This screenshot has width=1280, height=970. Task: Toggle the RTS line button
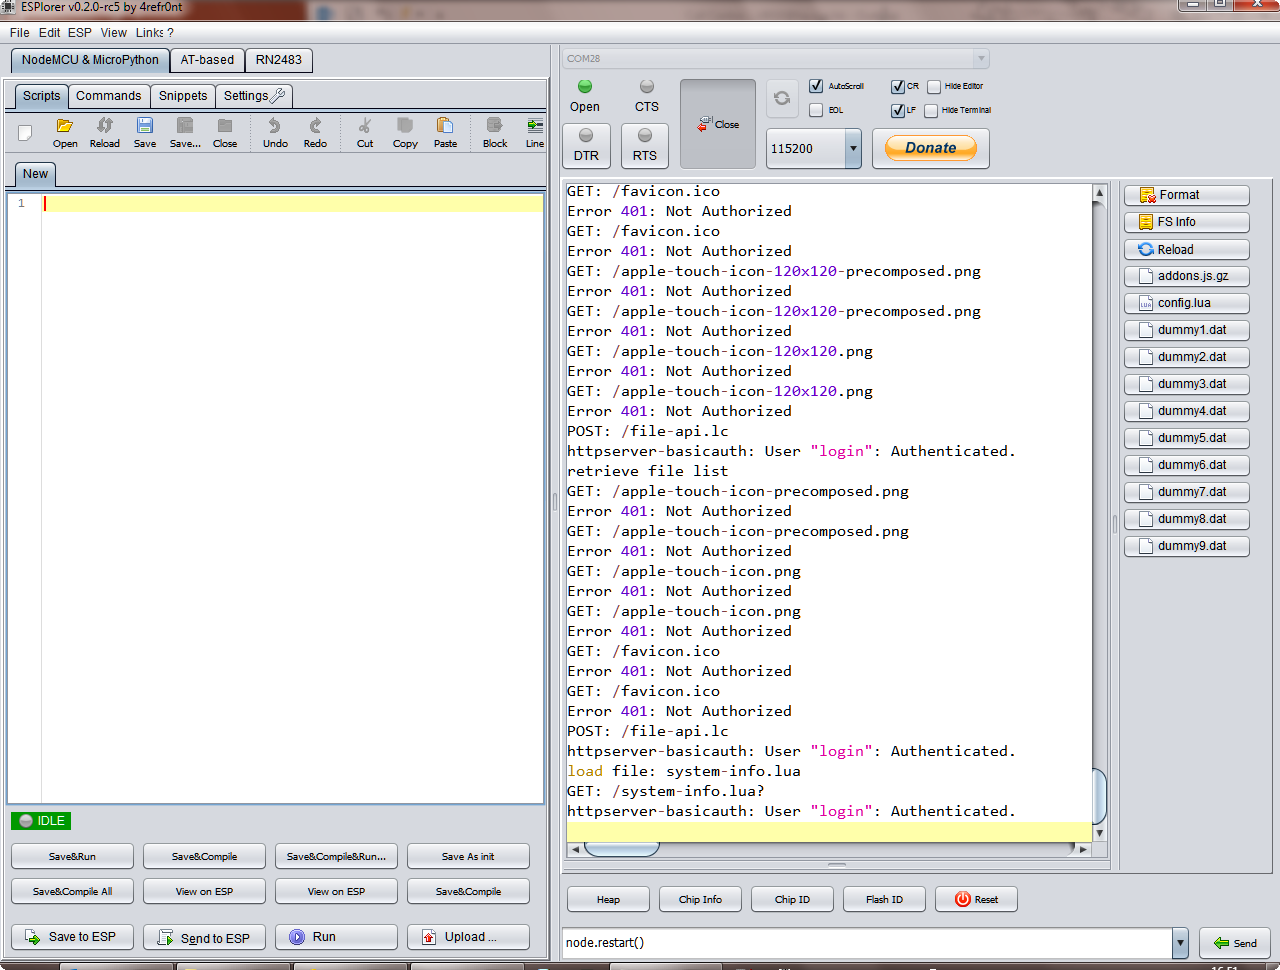[645, 146]
